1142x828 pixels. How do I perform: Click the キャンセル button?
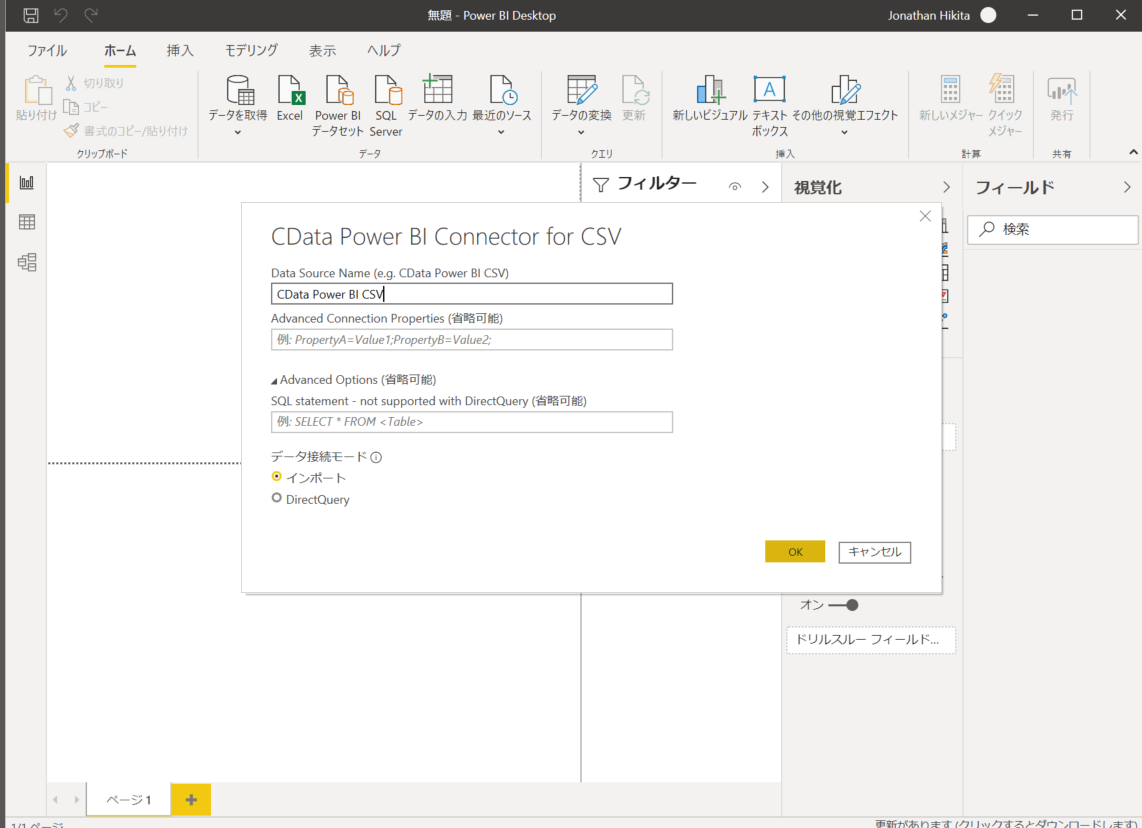coord(874,551)
